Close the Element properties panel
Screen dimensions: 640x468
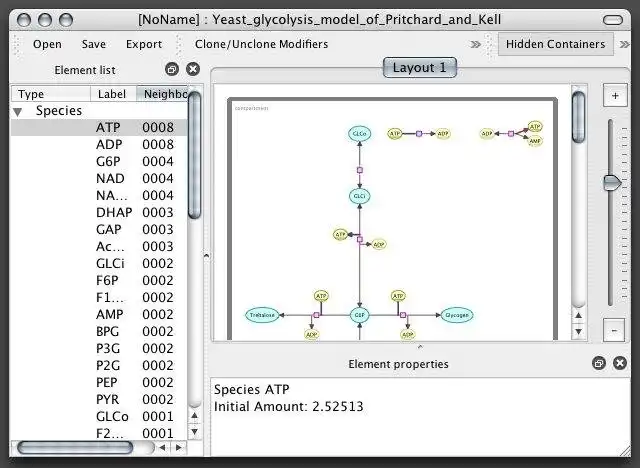[620, 363]
